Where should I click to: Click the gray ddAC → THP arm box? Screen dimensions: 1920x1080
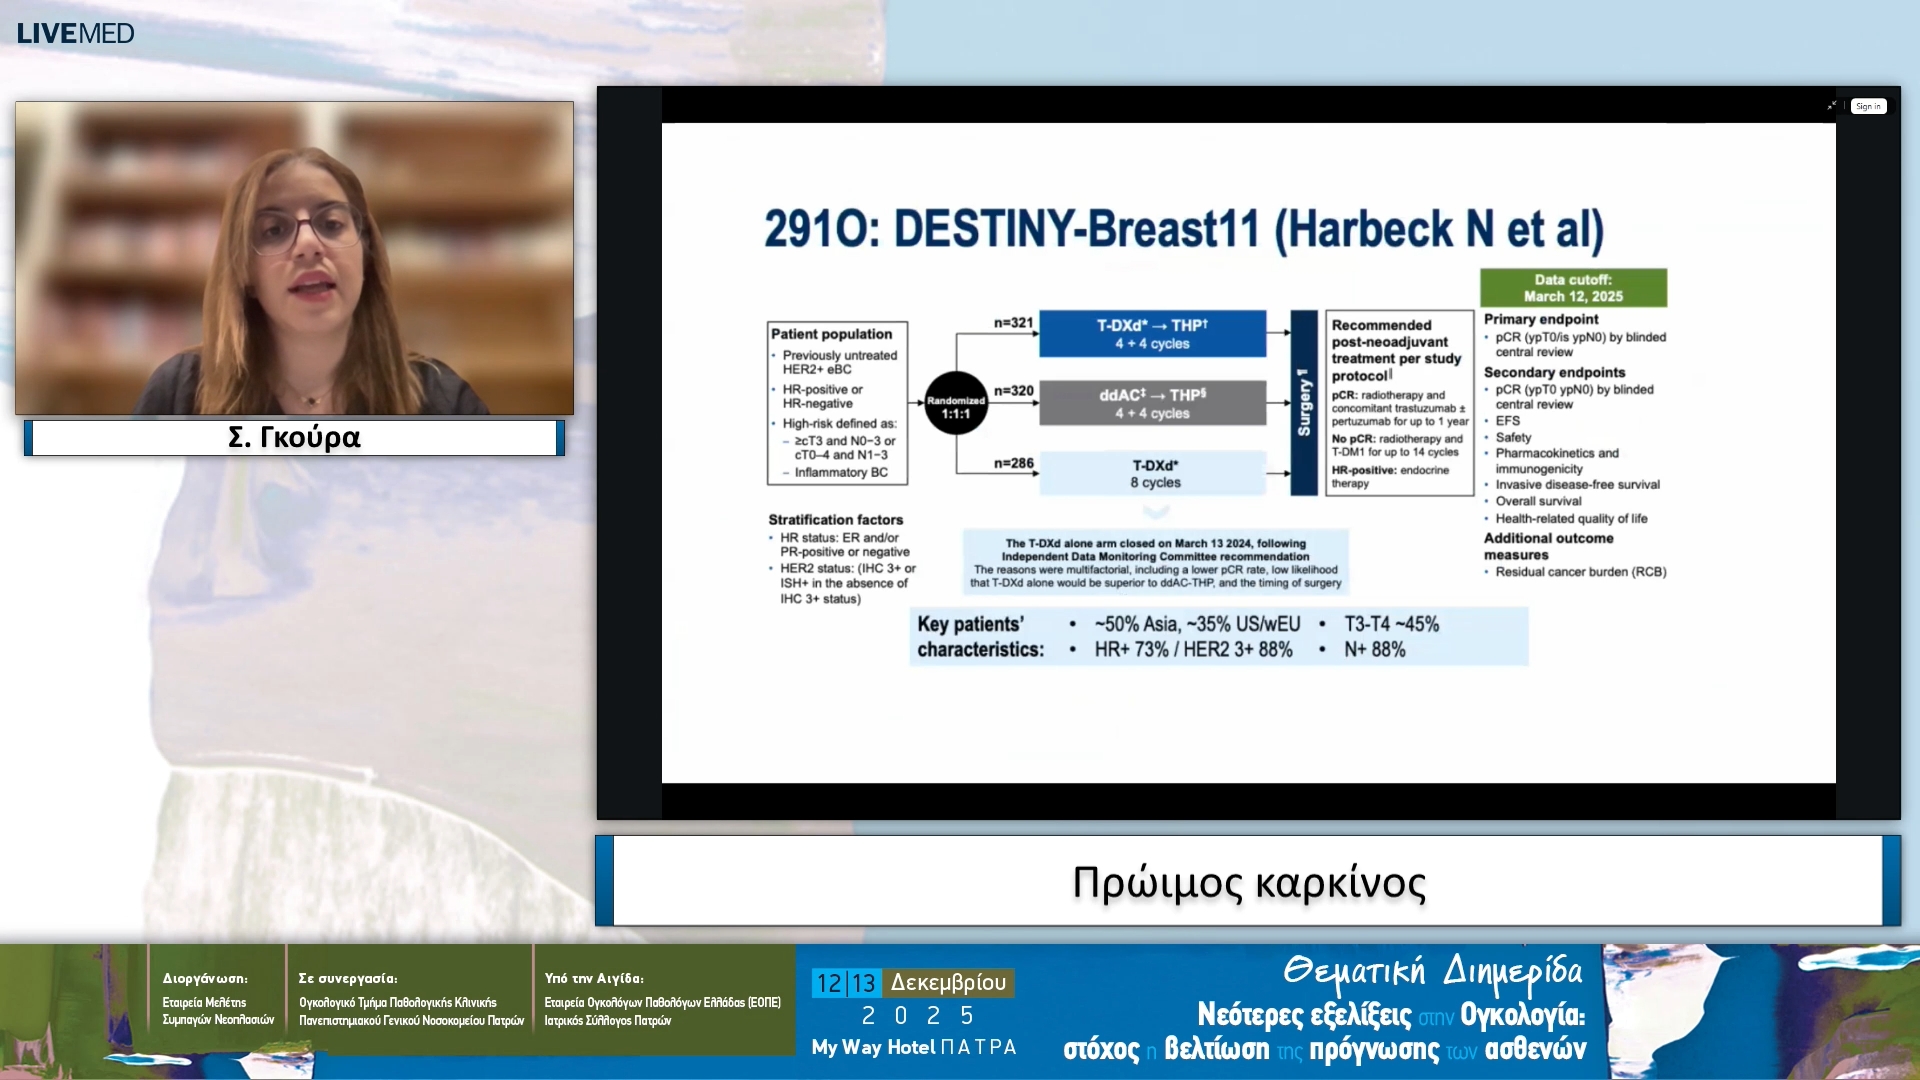tap(1152, 404)
